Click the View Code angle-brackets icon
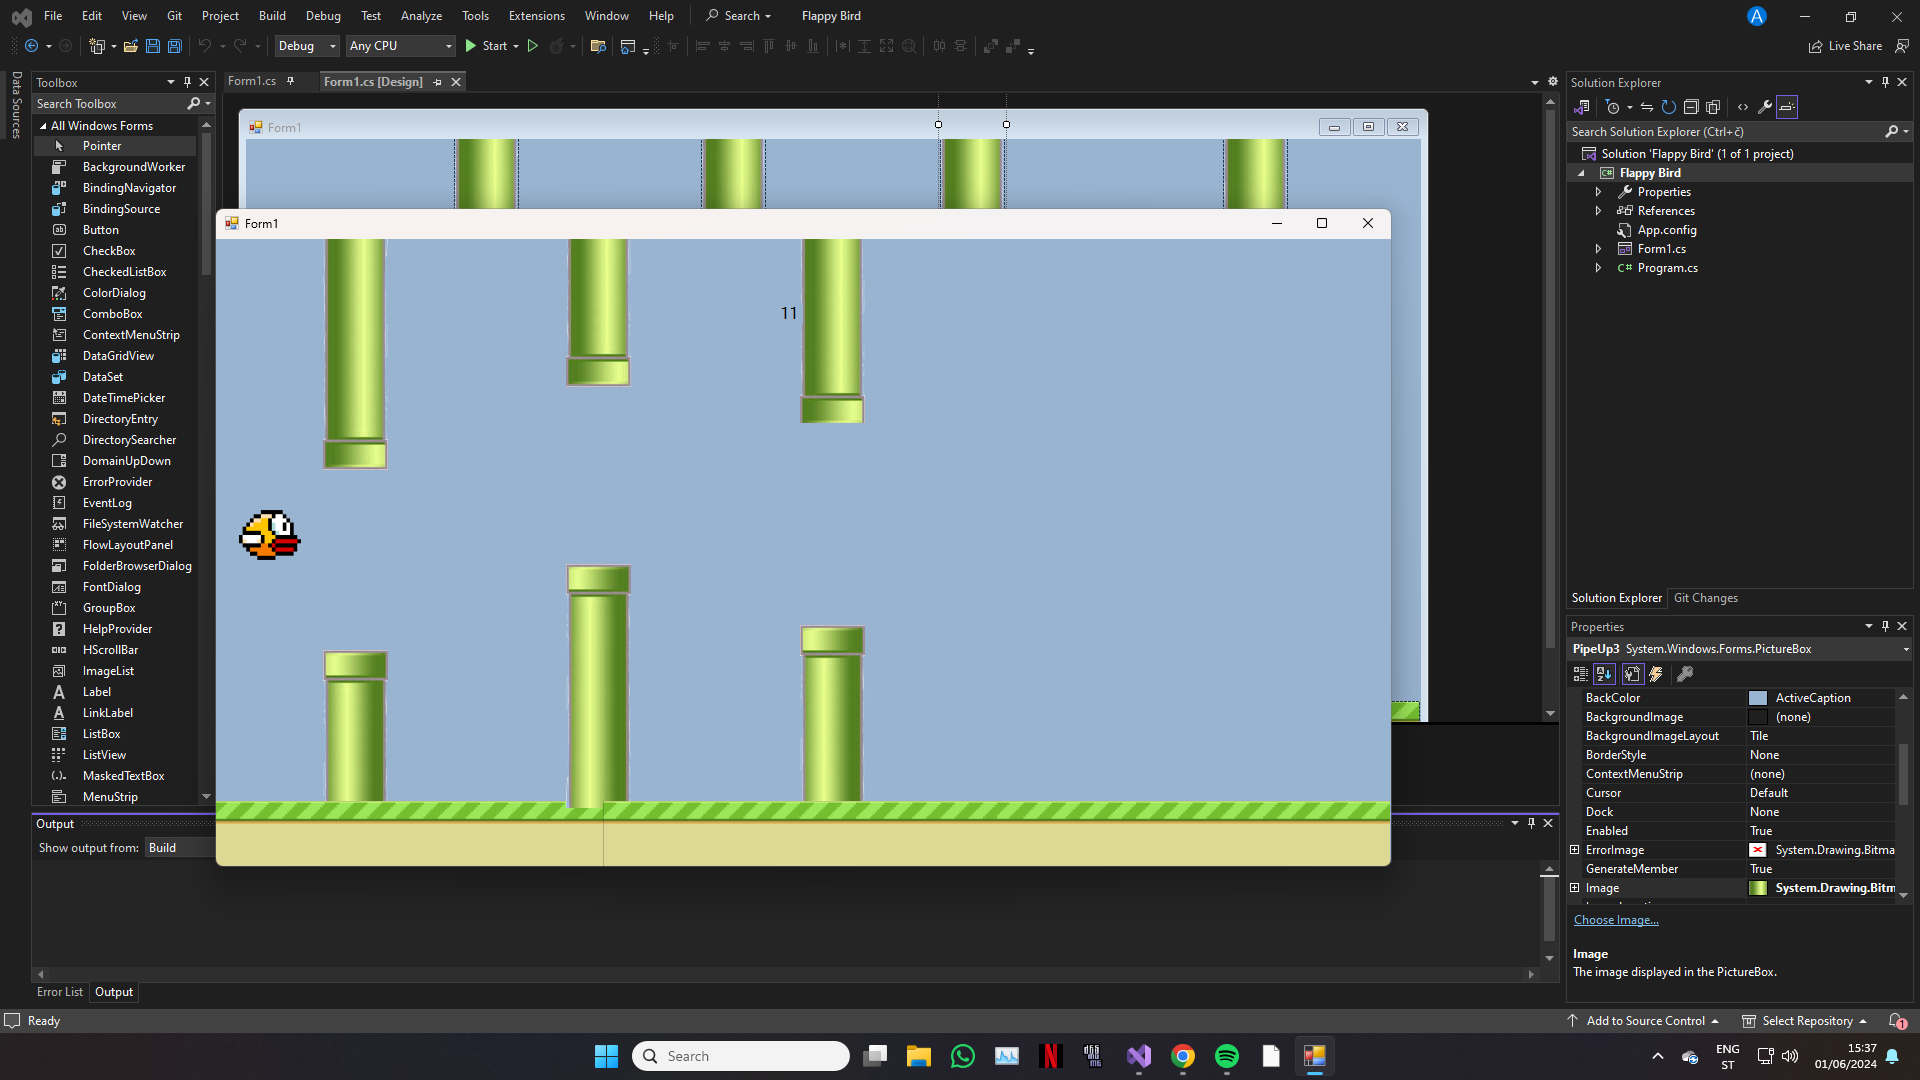This screenshot has width=1920, height=1080. tap(1743, 107)
